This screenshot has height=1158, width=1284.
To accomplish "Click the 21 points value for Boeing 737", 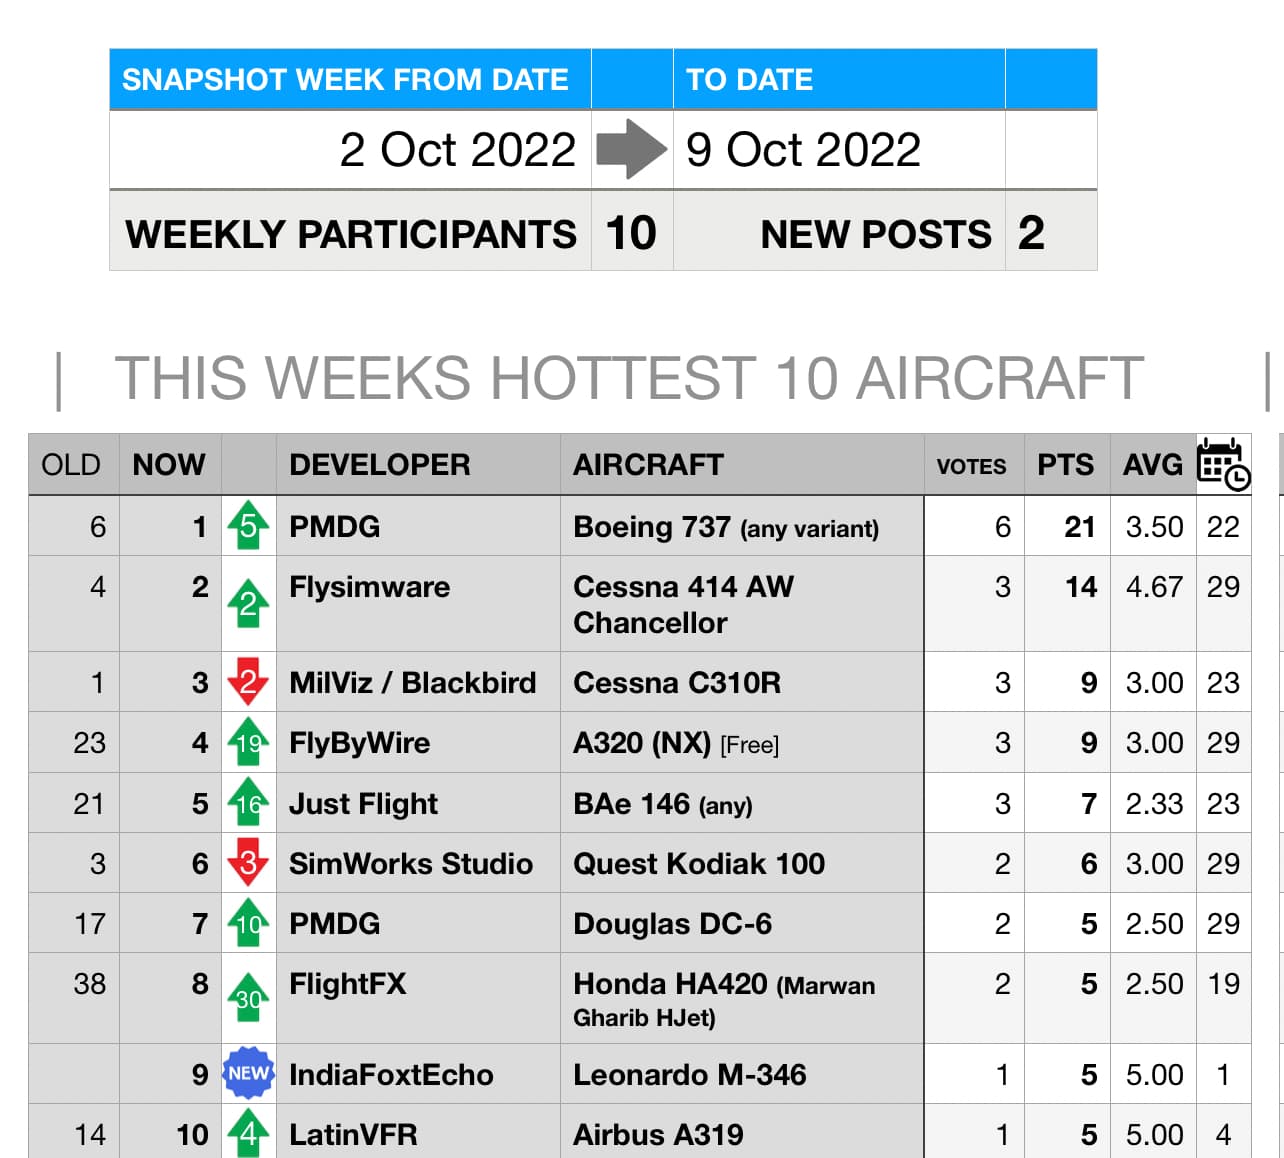I will (1080, 527).
